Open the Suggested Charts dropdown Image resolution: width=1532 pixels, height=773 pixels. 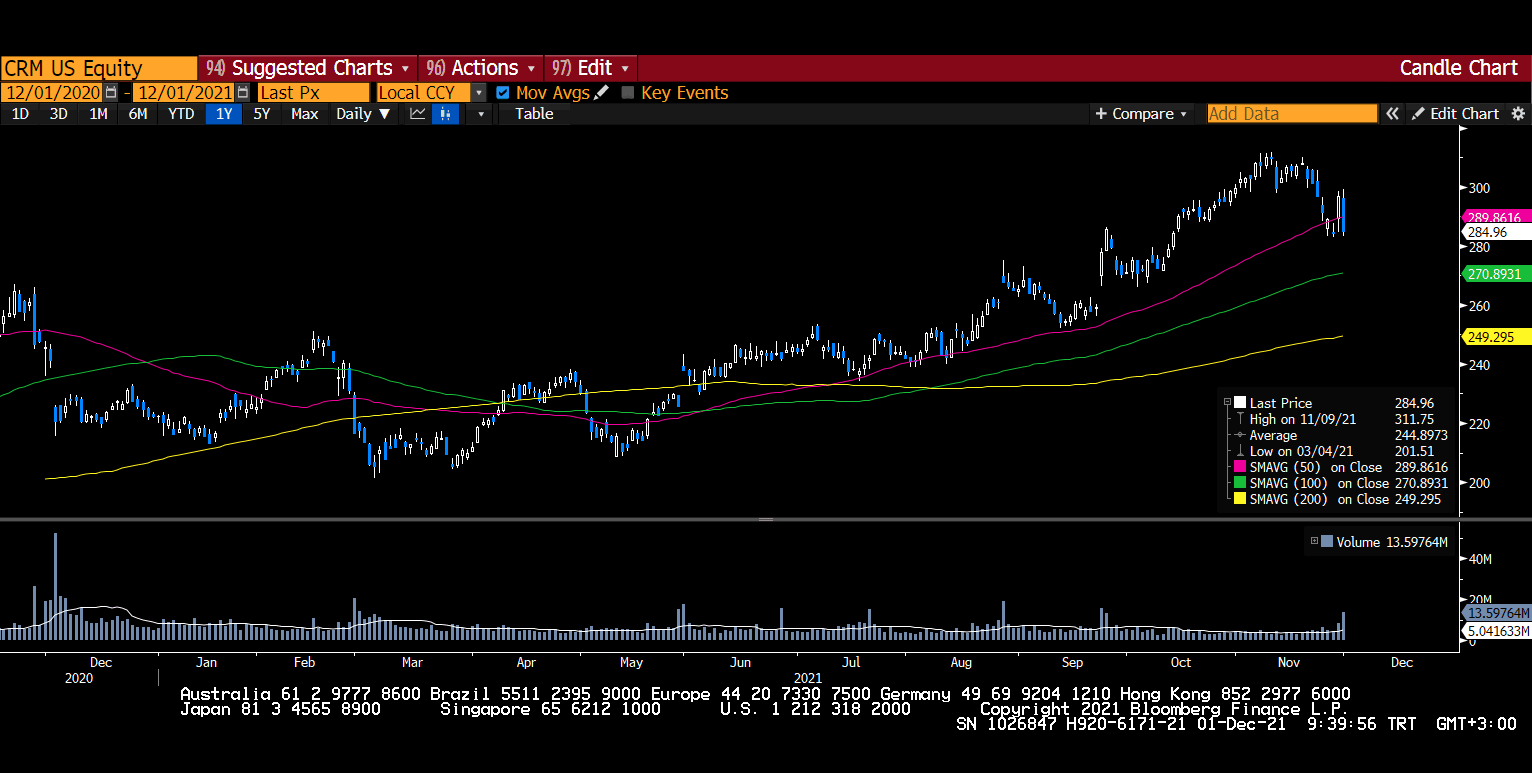(x=308, y=68)
